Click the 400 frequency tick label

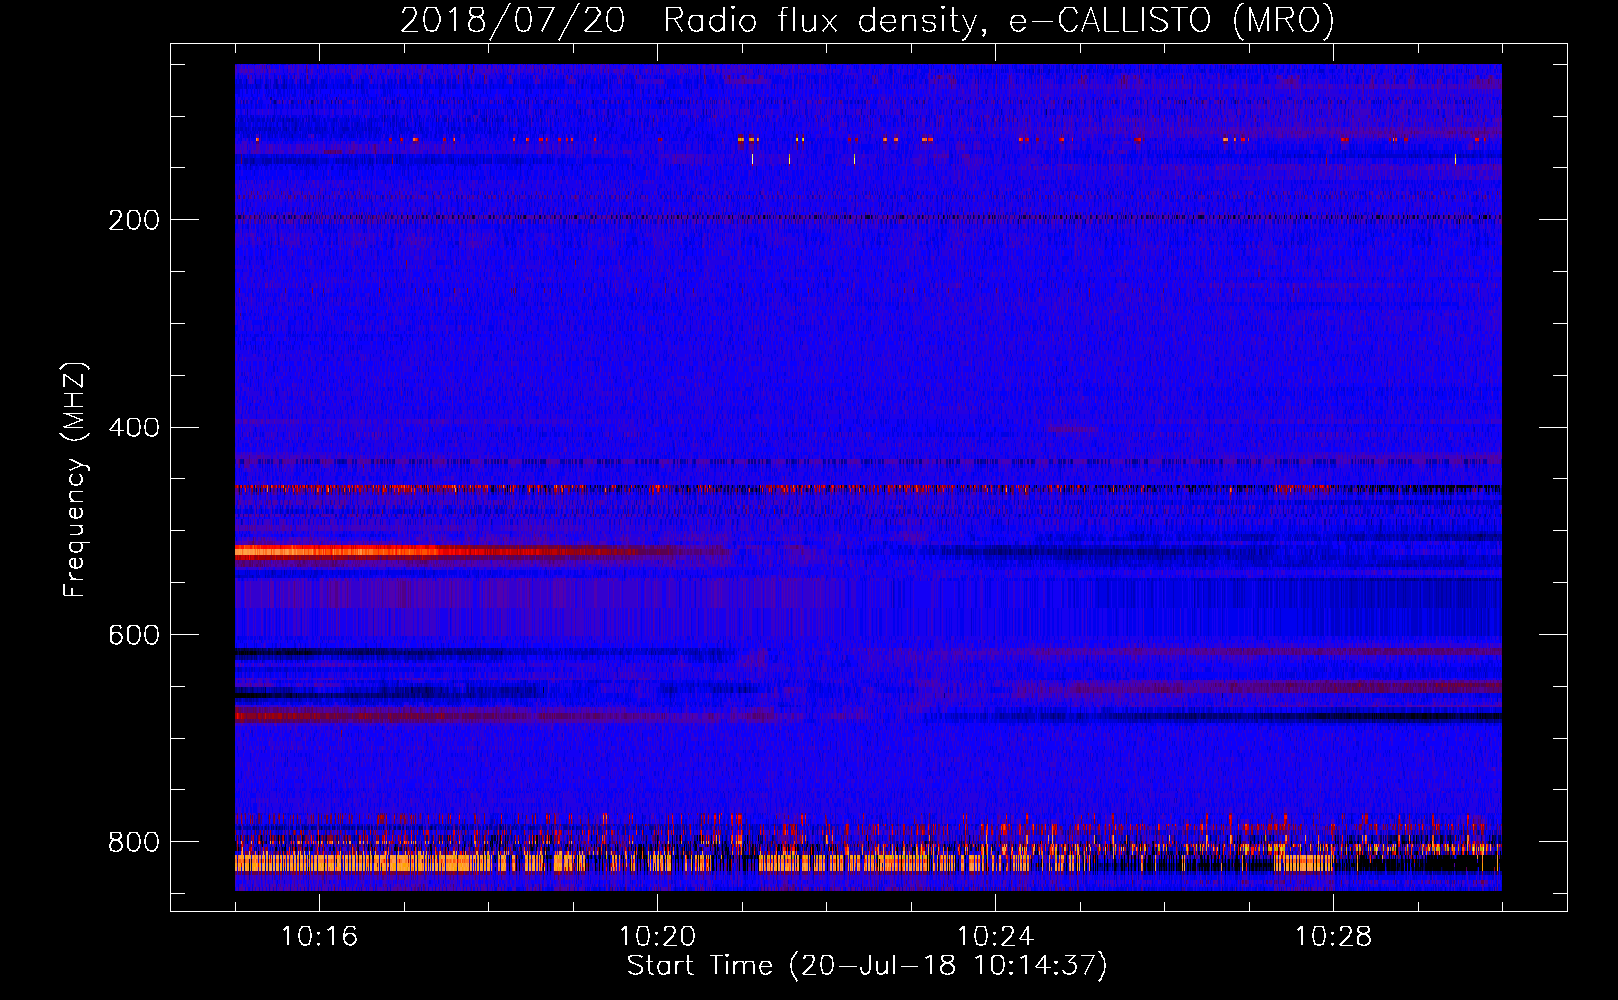(134, 428)
